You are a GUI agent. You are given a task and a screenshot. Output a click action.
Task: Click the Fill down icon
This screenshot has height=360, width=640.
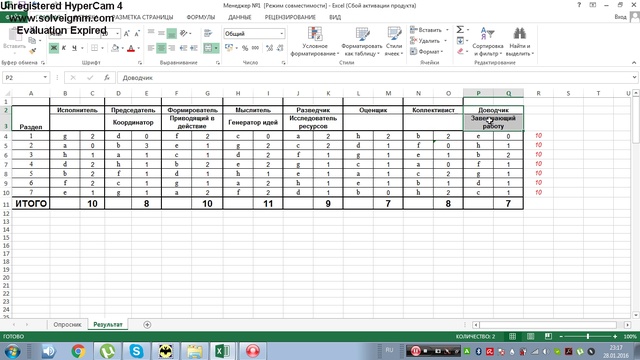coord(460,40)
